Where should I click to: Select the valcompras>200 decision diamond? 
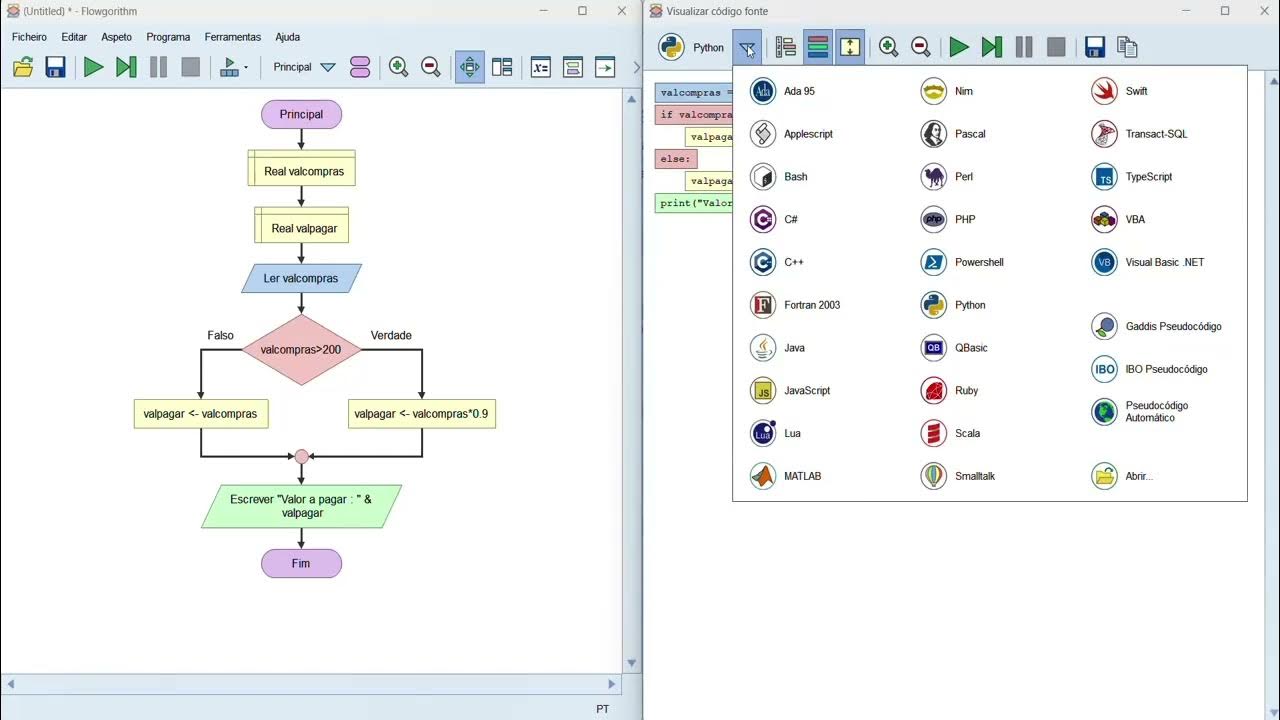click(301, 350)
